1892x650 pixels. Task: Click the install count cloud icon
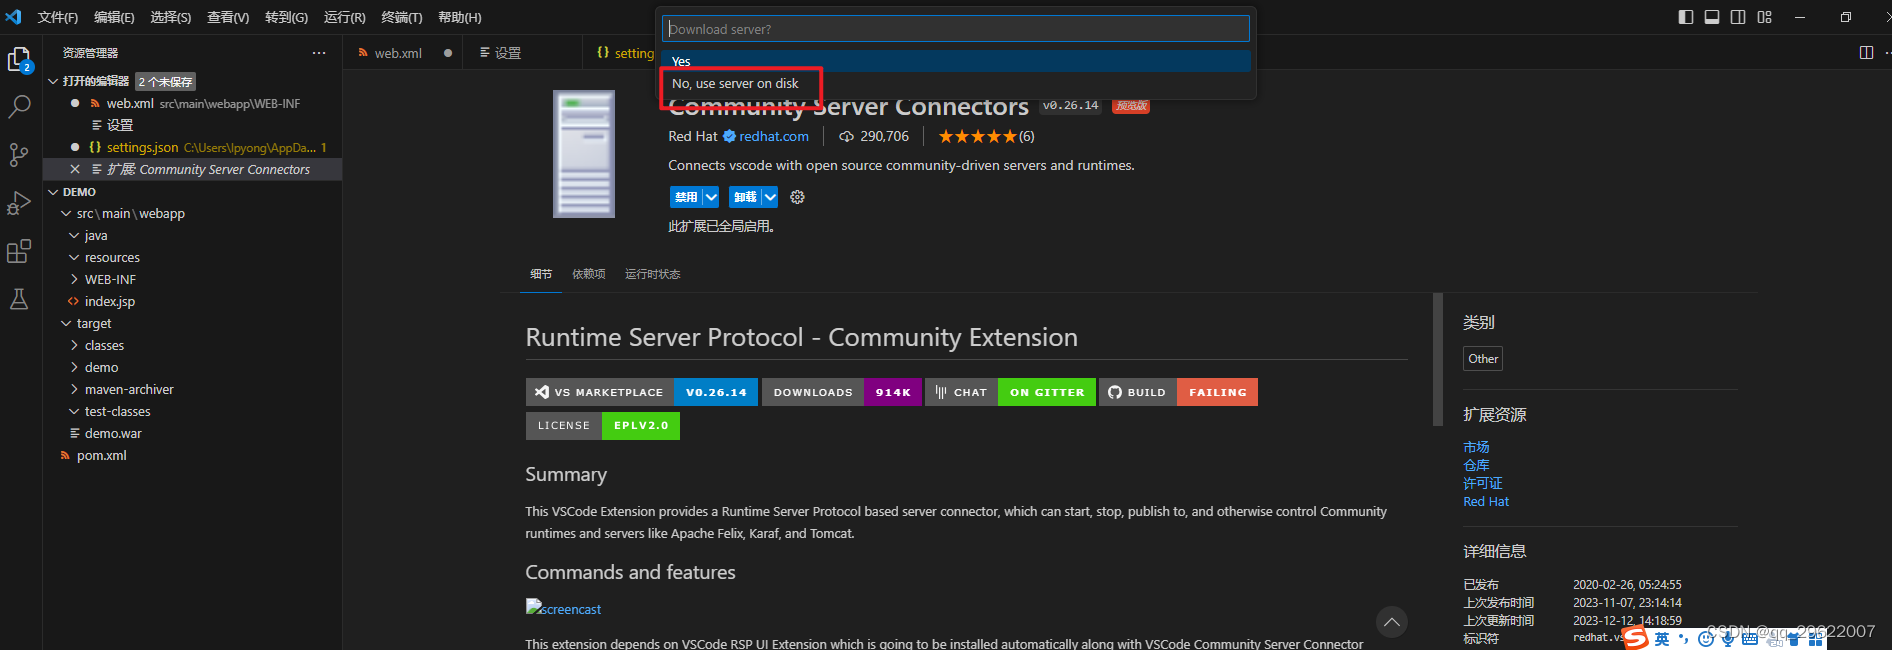(846, 136)
